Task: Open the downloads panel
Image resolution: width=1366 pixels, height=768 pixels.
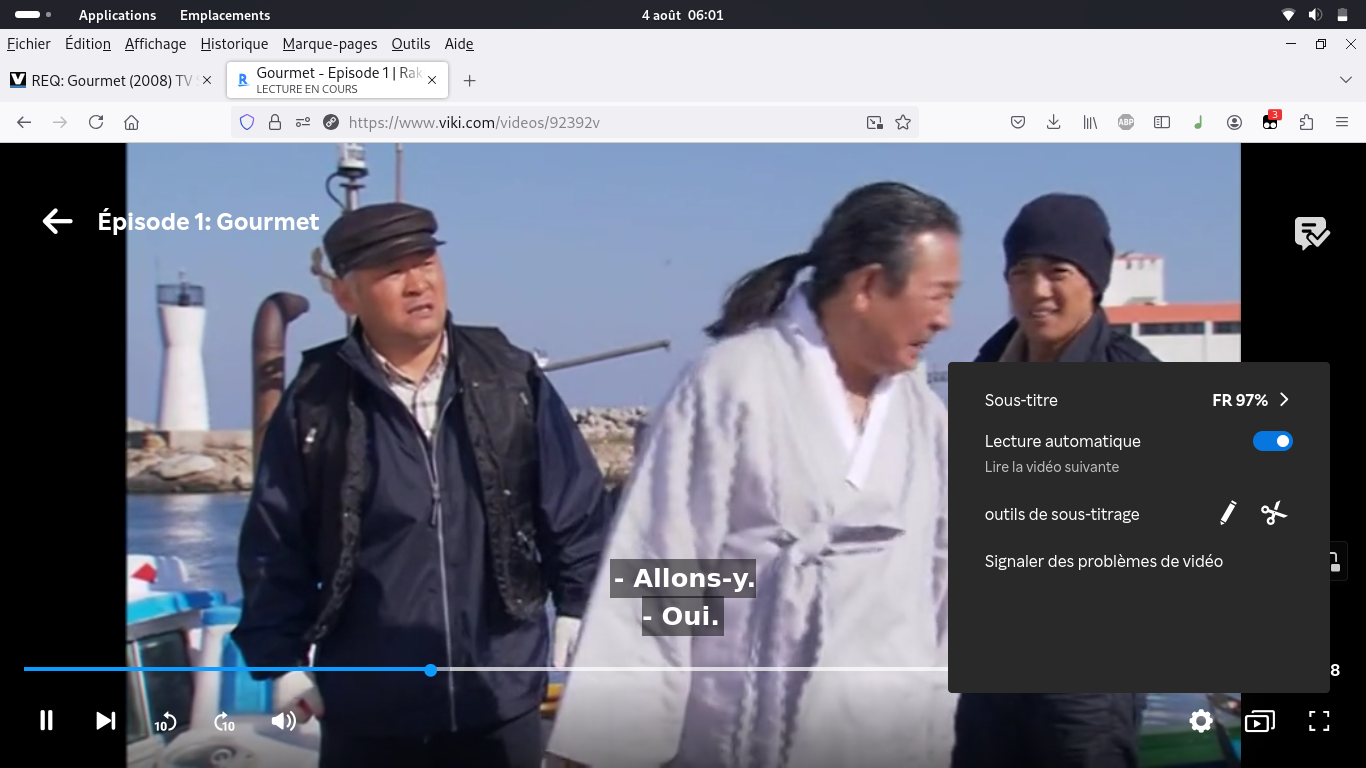Action: (1053, 122)
